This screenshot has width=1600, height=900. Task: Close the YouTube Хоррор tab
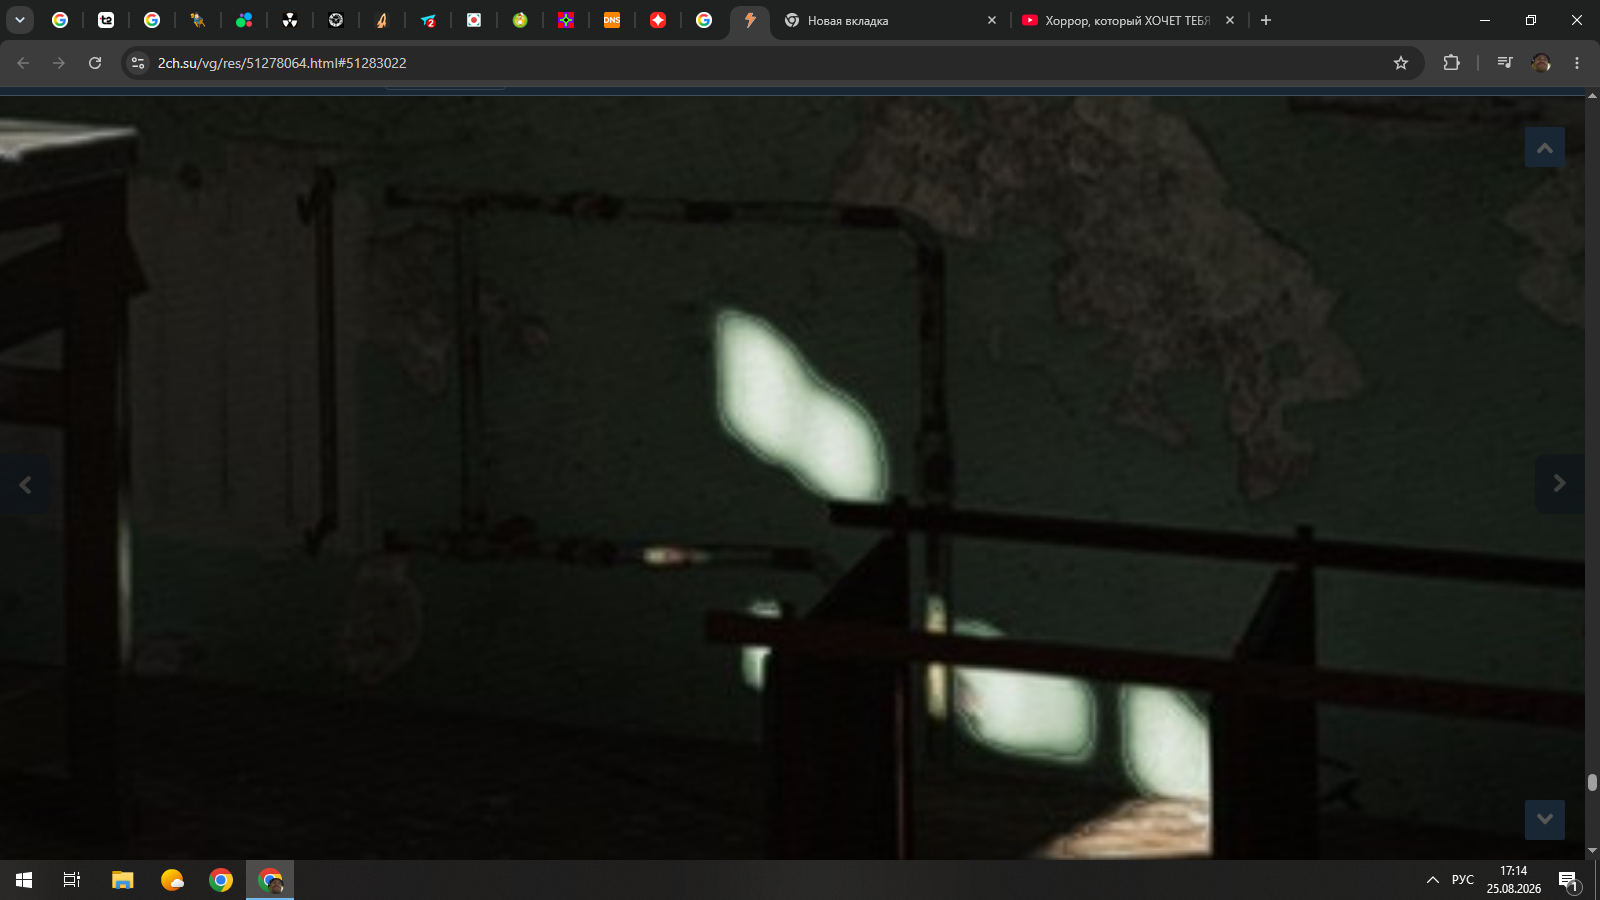click(1230, 20)
